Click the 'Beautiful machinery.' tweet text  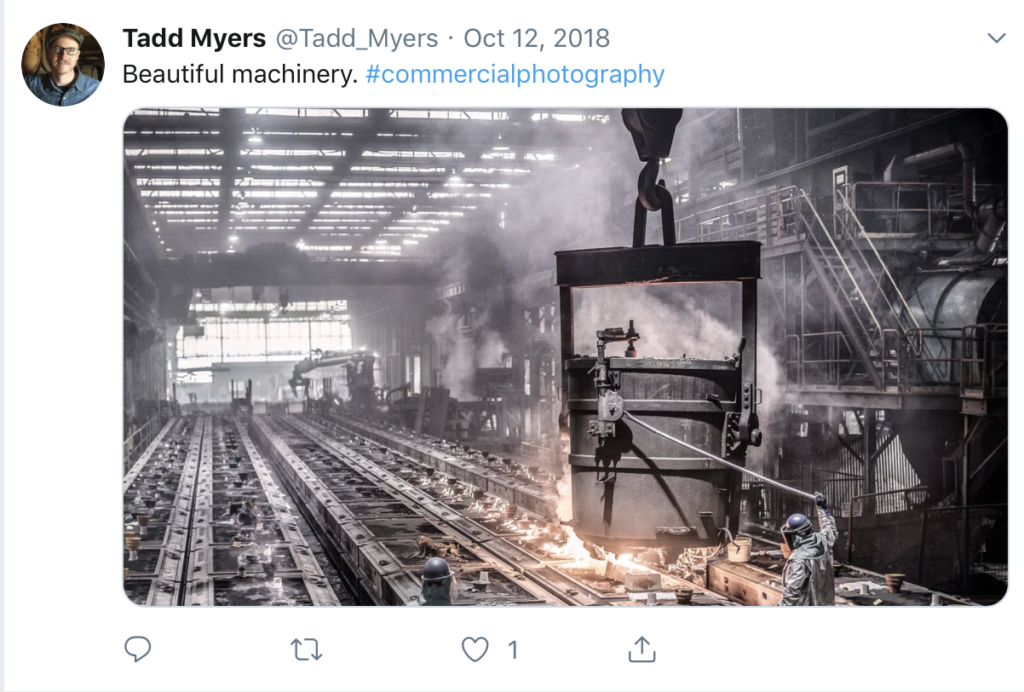[240, 74]
